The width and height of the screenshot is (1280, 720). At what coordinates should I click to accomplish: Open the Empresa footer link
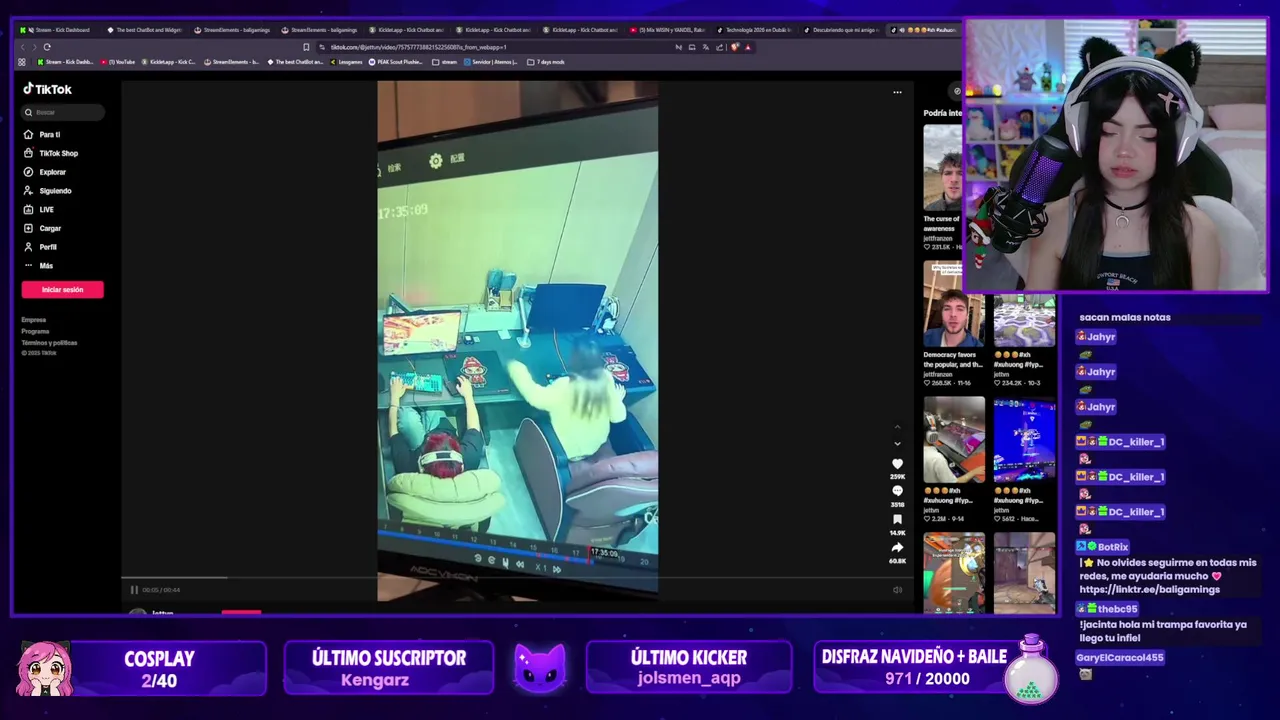[34, 320]
